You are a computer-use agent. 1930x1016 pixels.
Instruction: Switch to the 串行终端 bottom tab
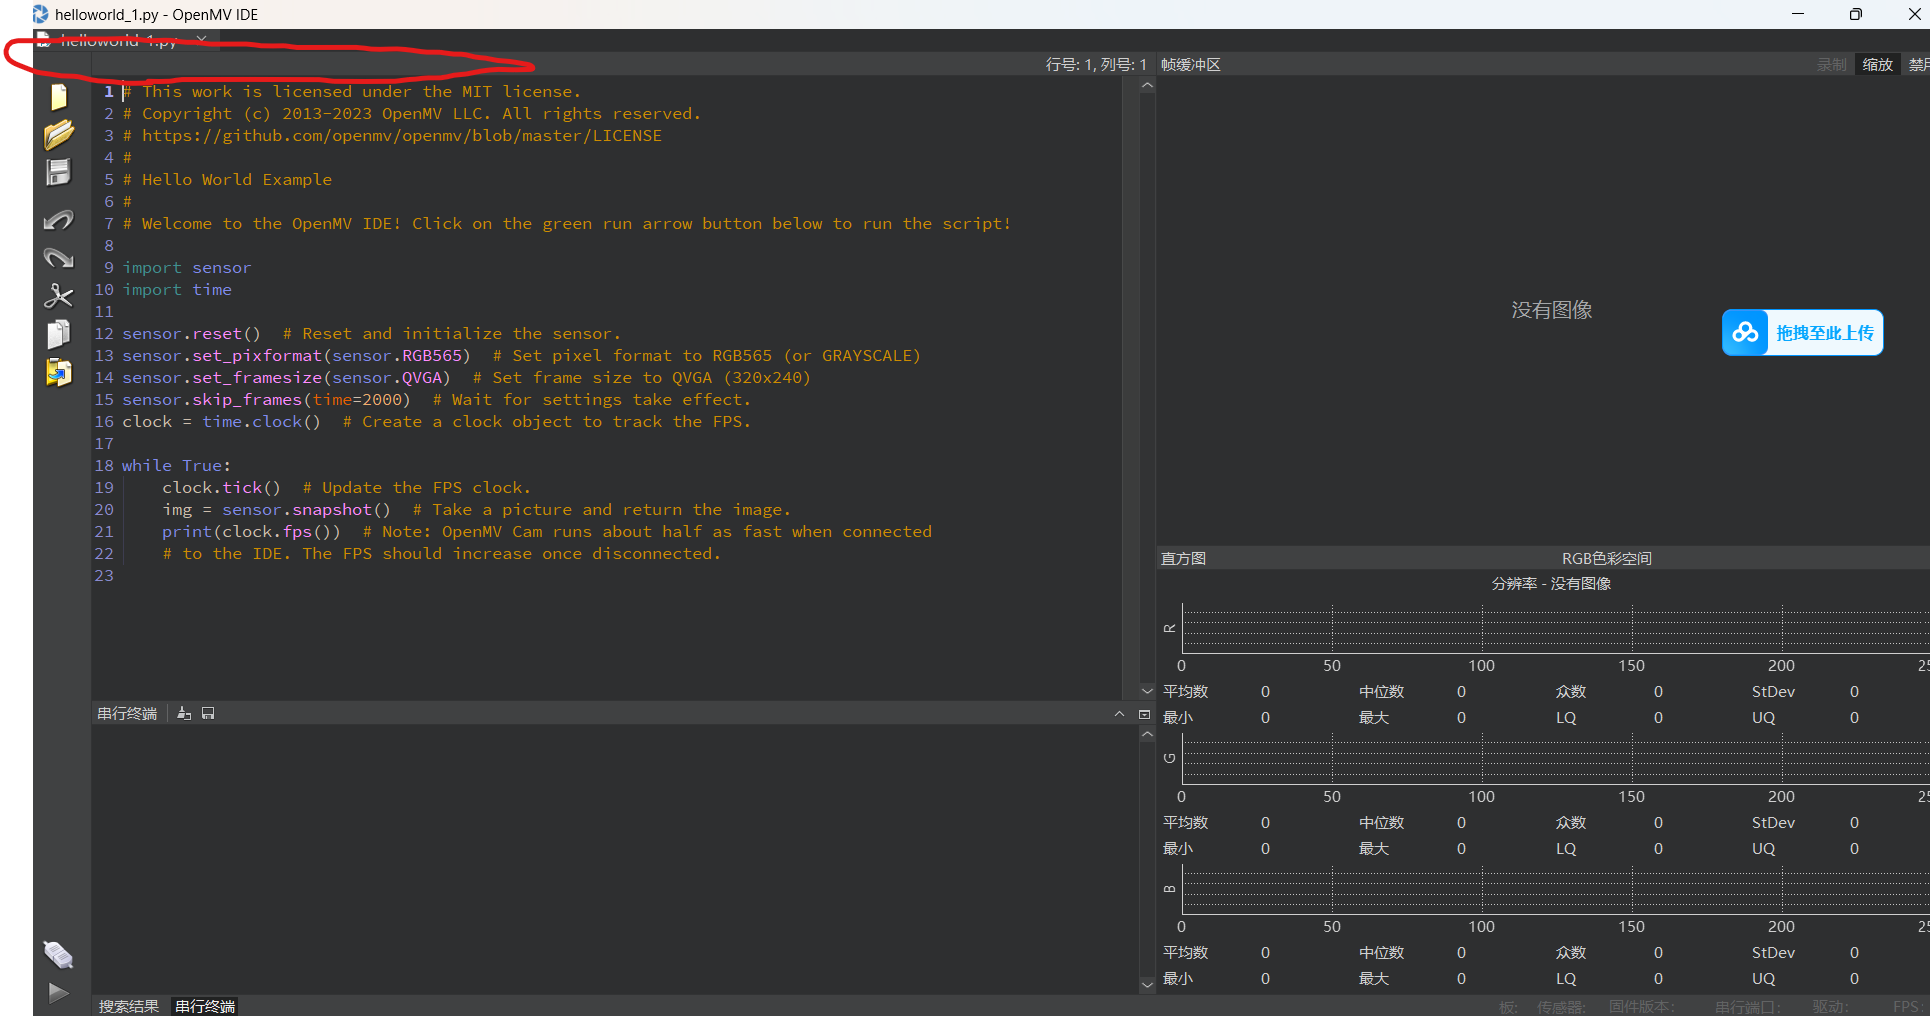(205, 1006)
